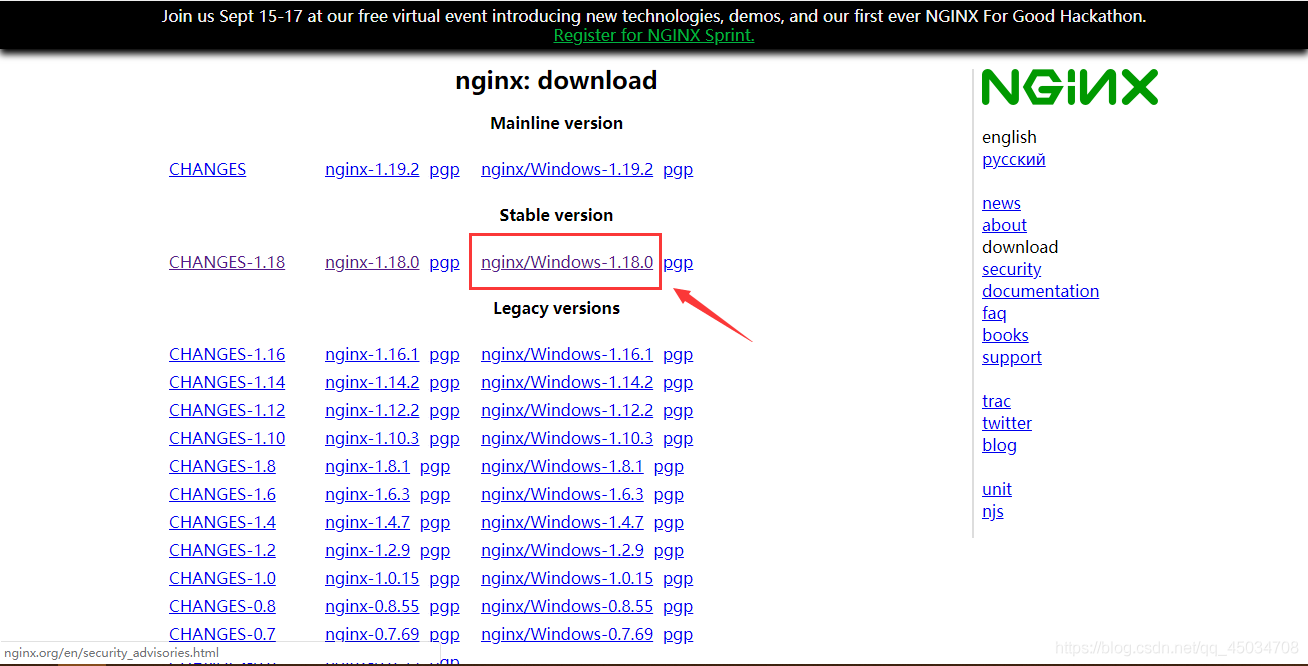Download nginx/Windows-1.10.3
This screenshot has height=666, width=1308.
[567, 438]
